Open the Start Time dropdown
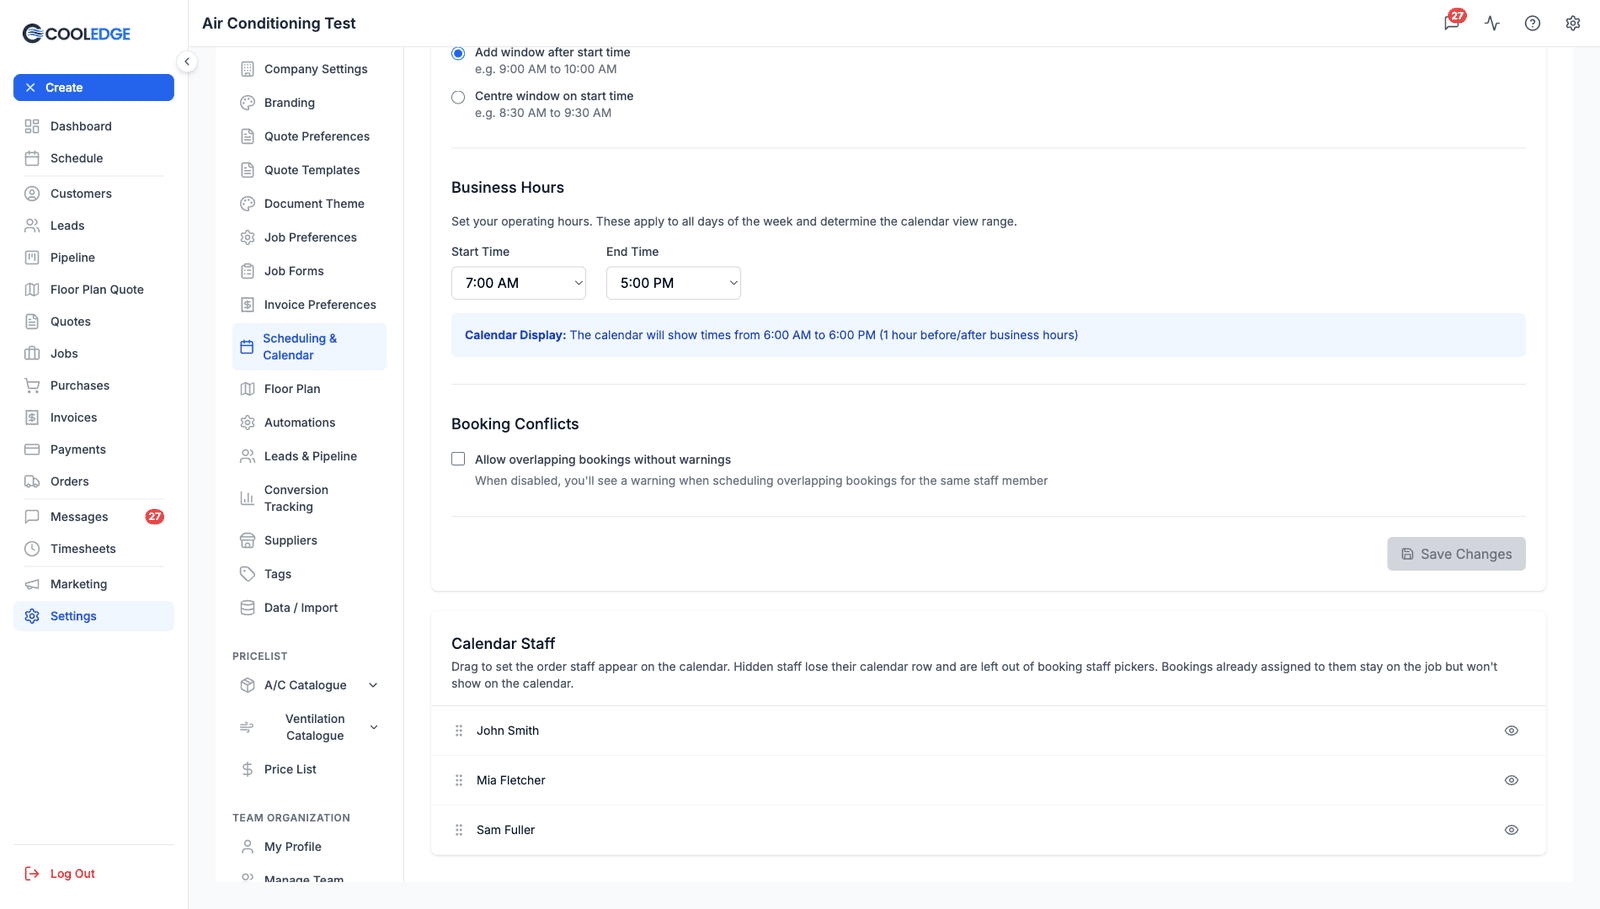The image size is (1600, 909). pyautogui.click(x=518, y=283)
